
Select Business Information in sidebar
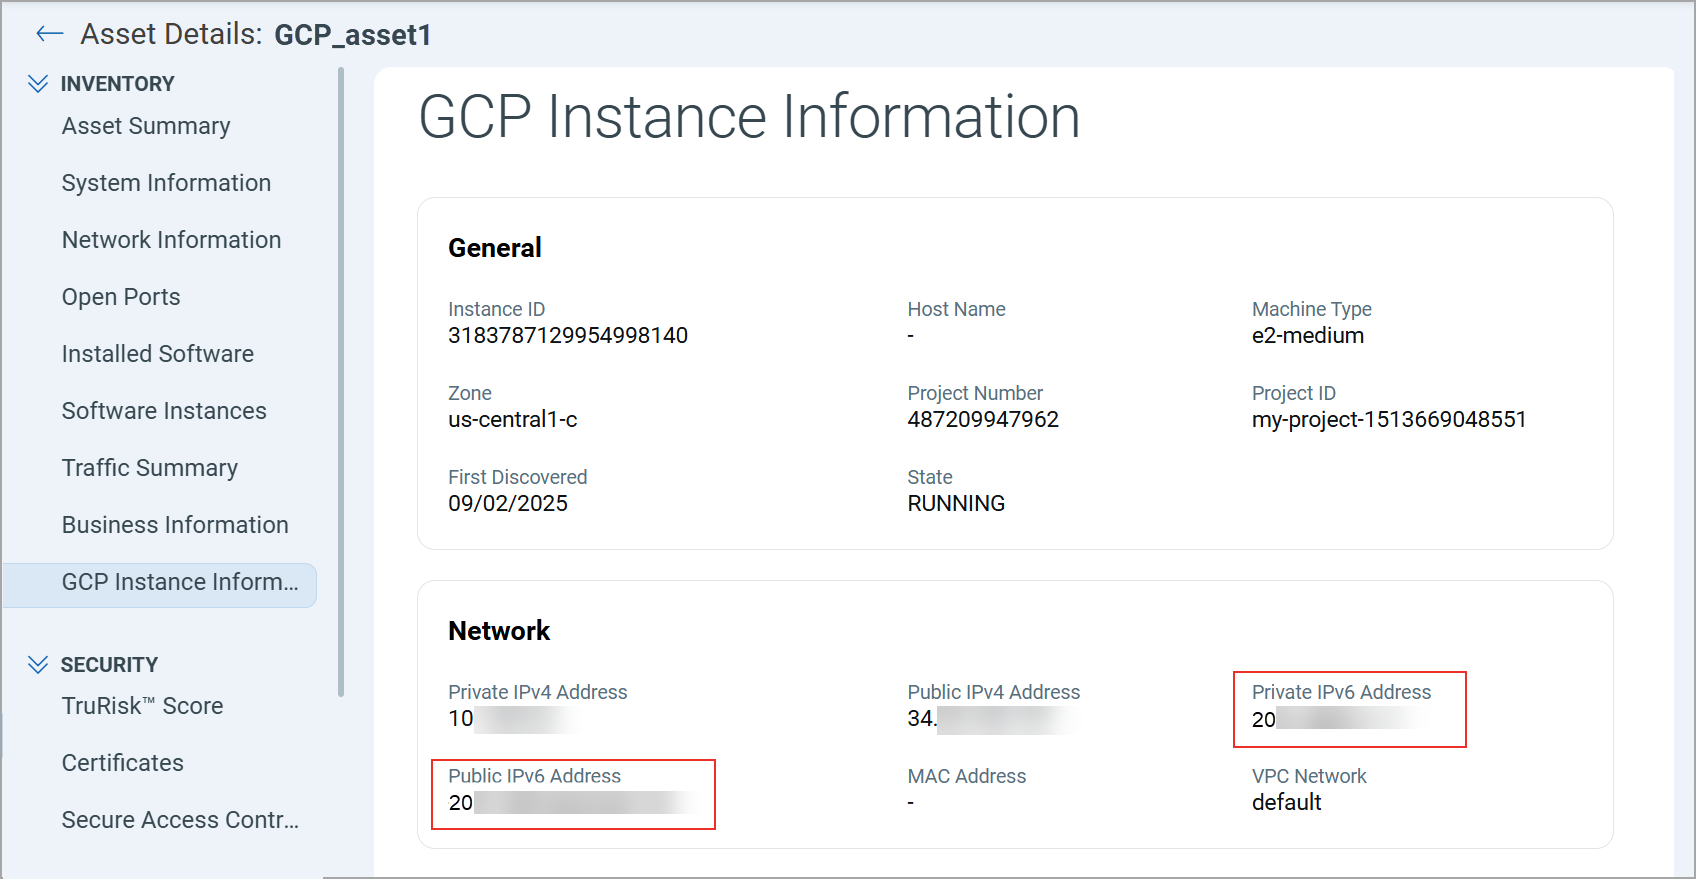[175, 525]
